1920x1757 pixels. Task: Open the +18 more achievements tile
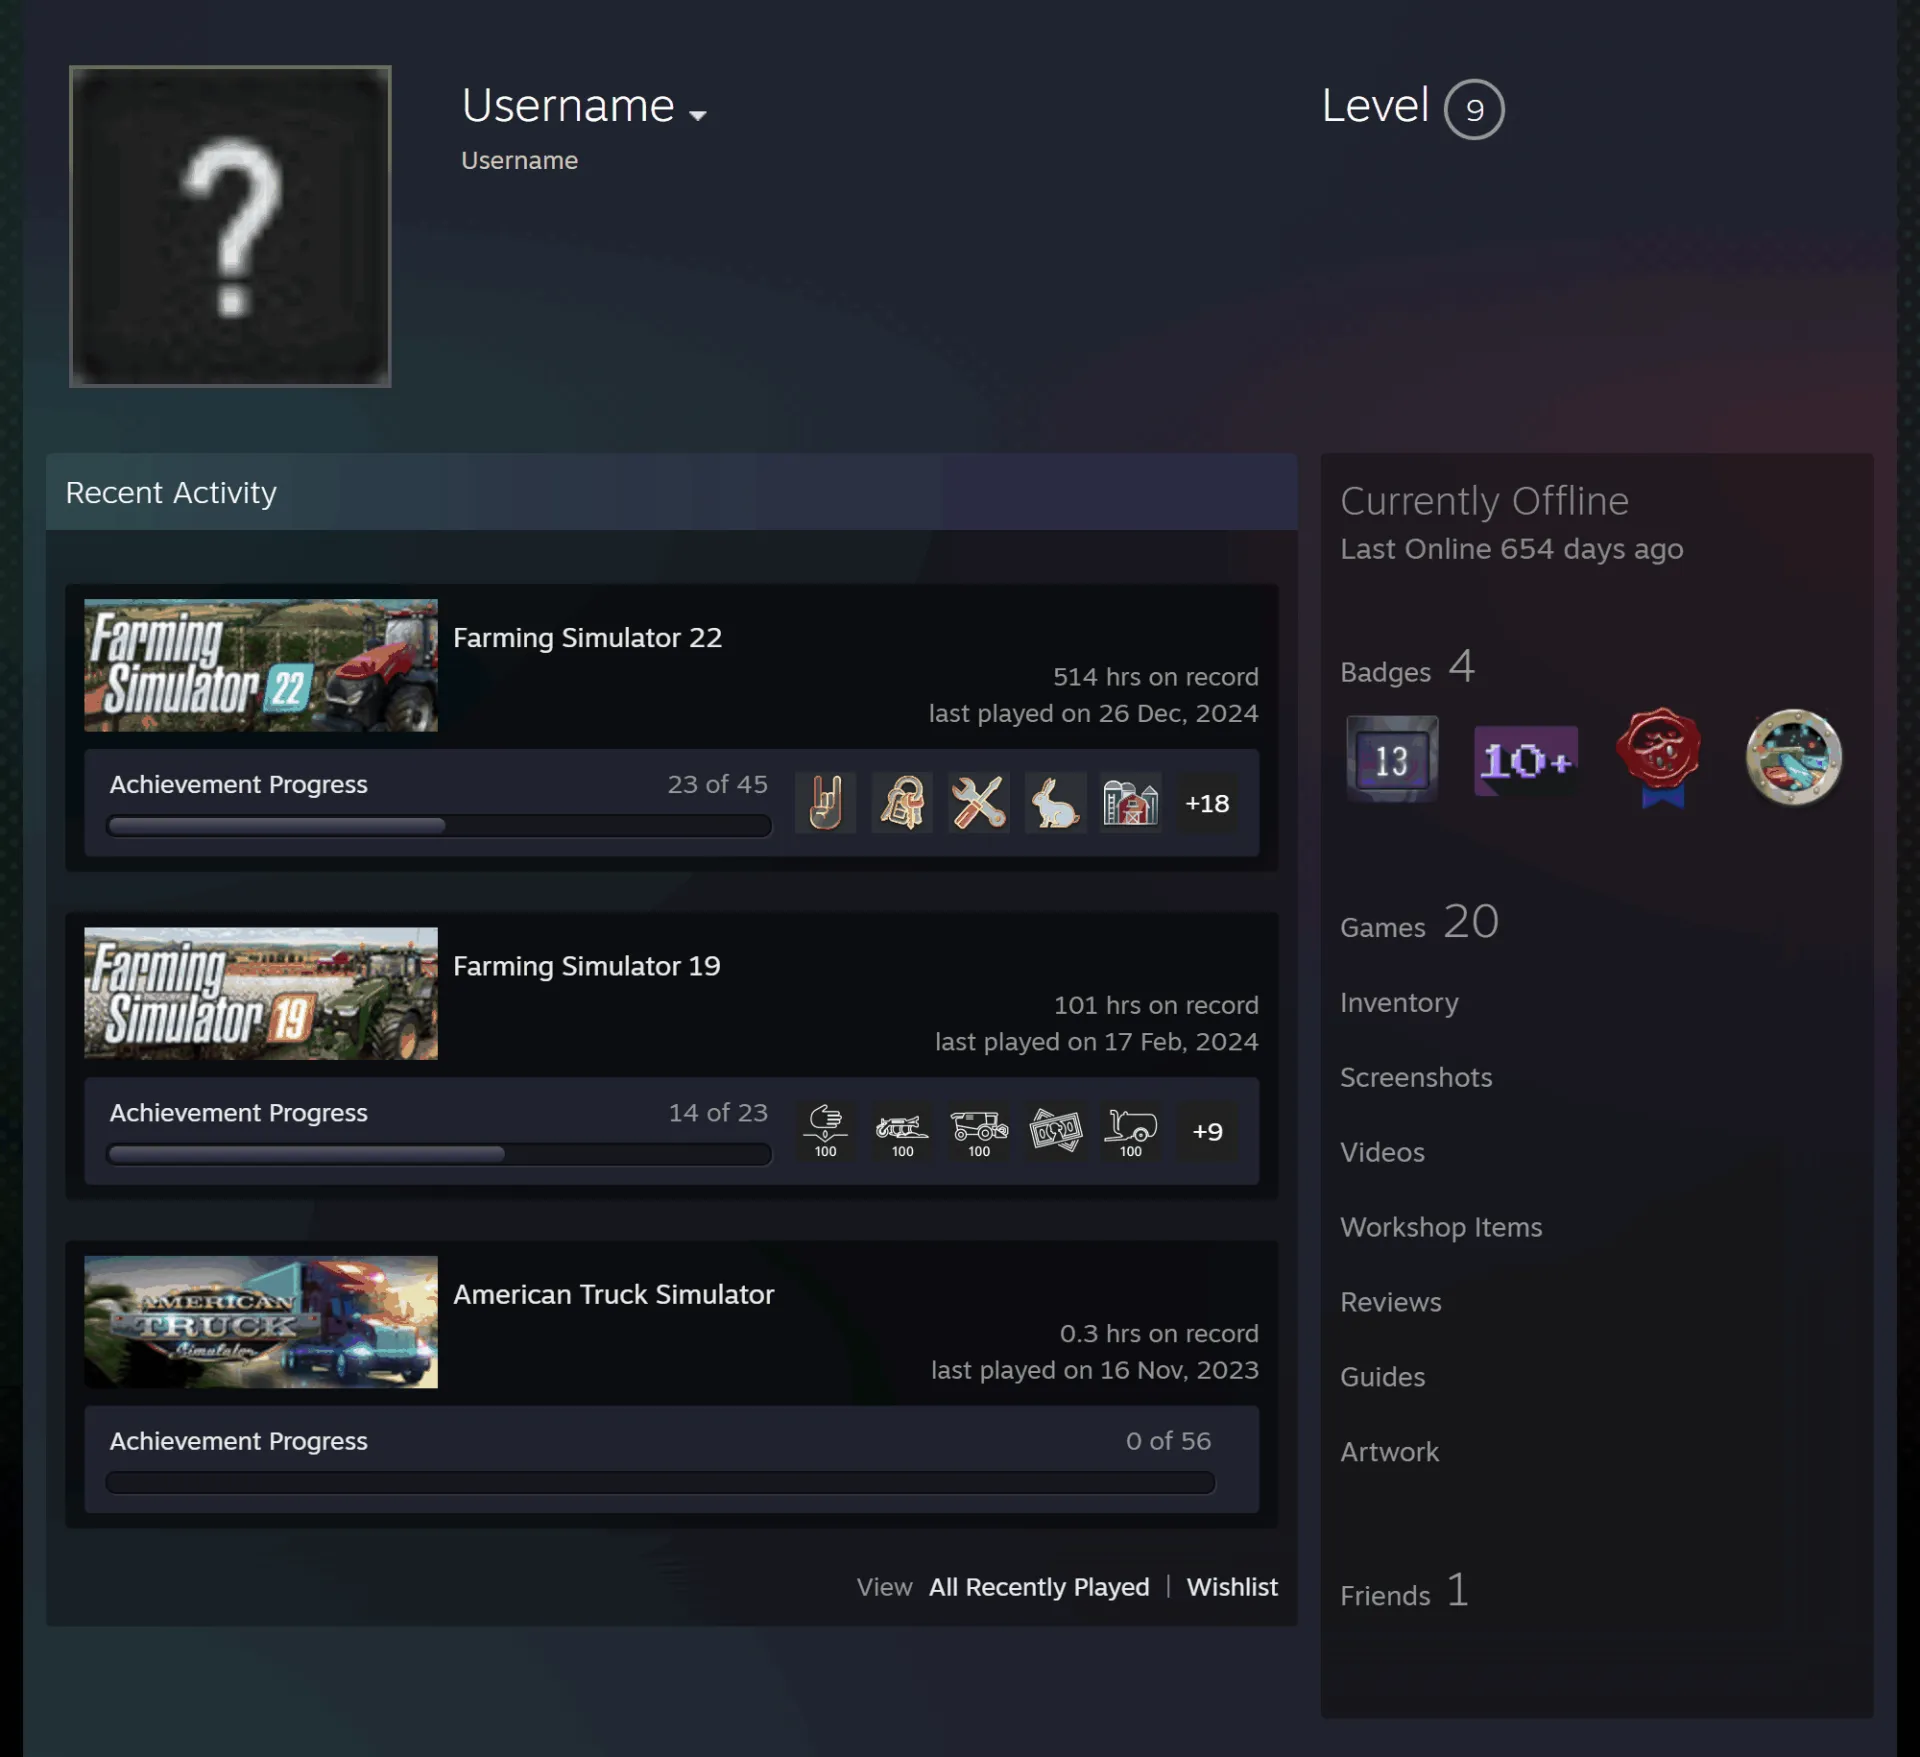(x=1207, y=802)
